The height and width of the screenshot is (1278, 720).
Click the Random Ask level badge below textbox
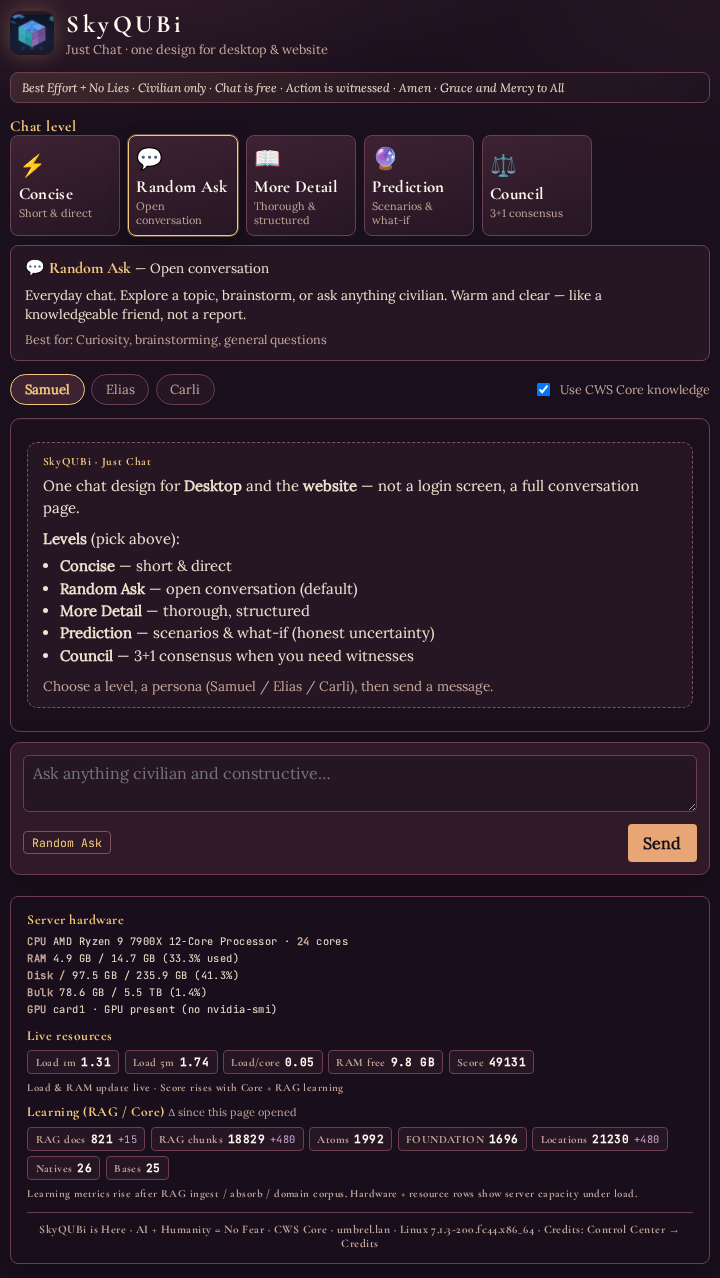click(67, 843)
